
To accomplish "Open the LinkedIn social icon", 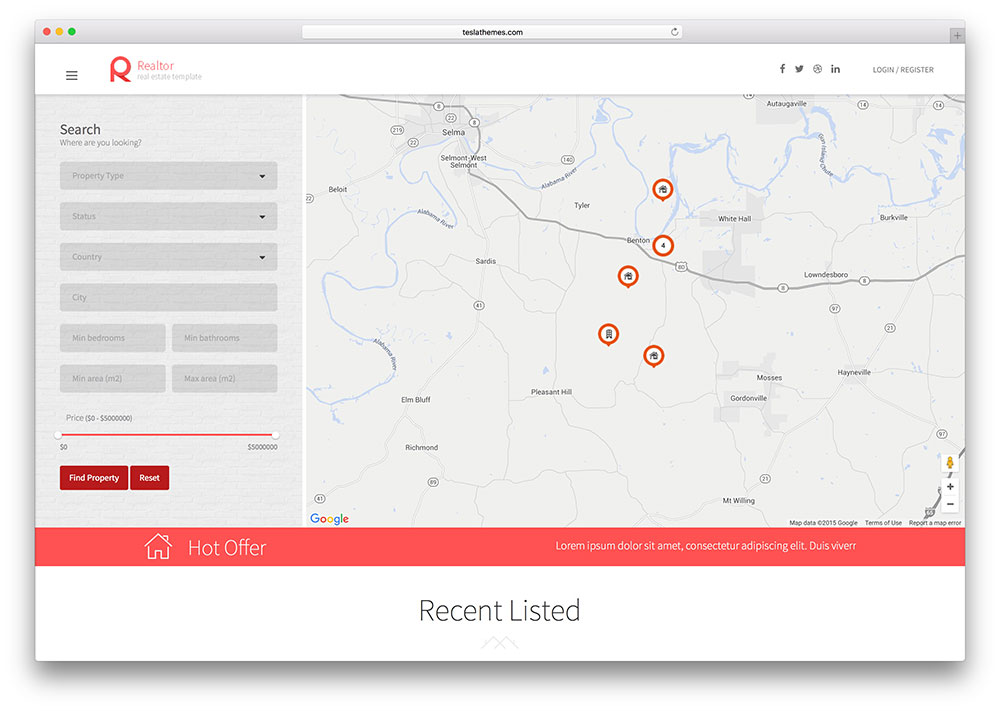I will (835, 68).
